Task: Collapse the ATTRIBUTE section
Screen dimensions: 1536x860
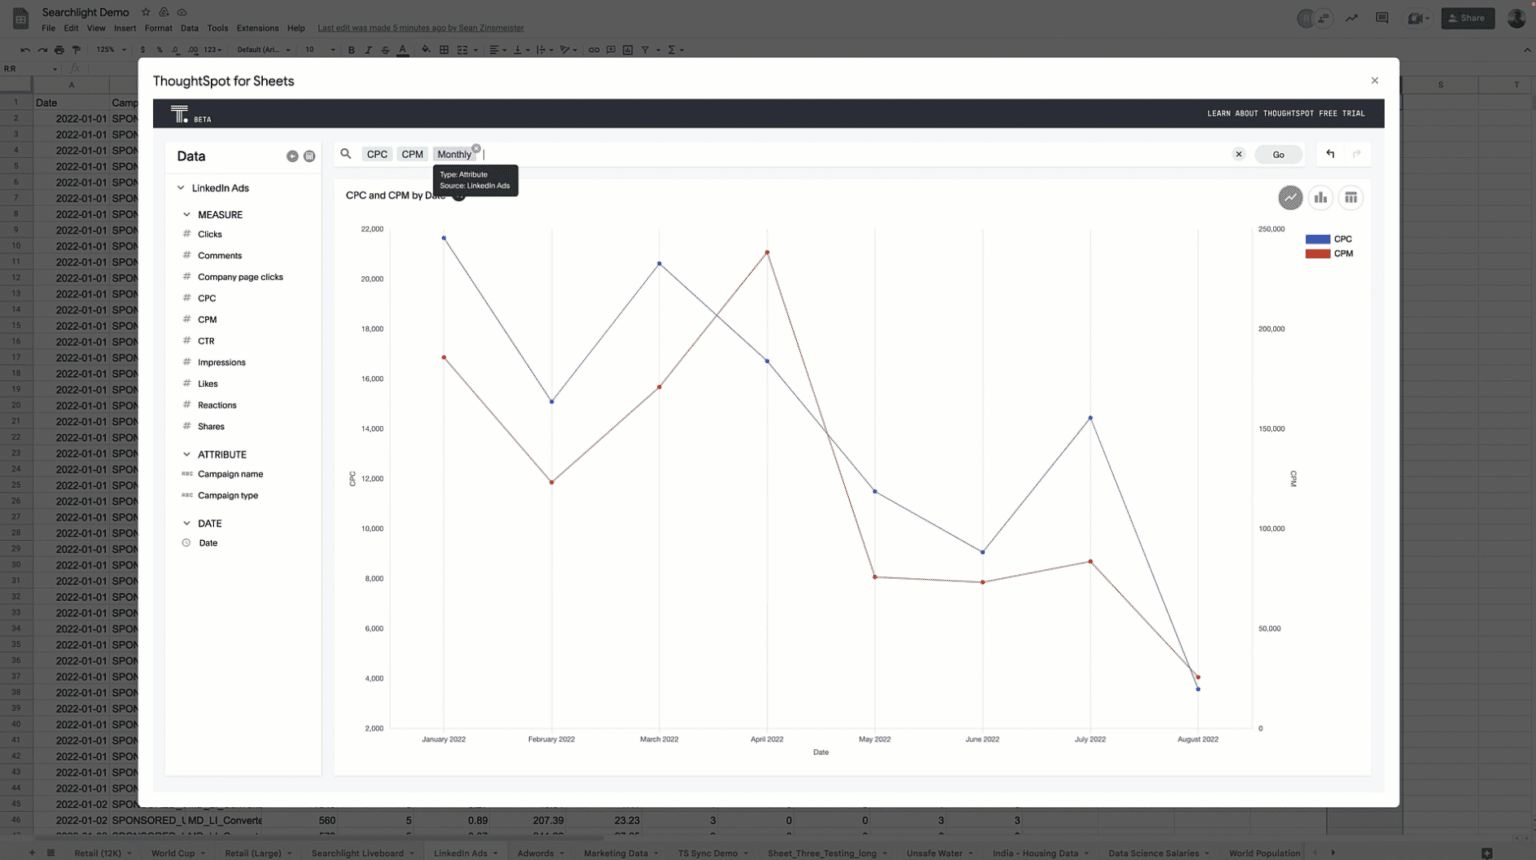Action: [187, 454]
